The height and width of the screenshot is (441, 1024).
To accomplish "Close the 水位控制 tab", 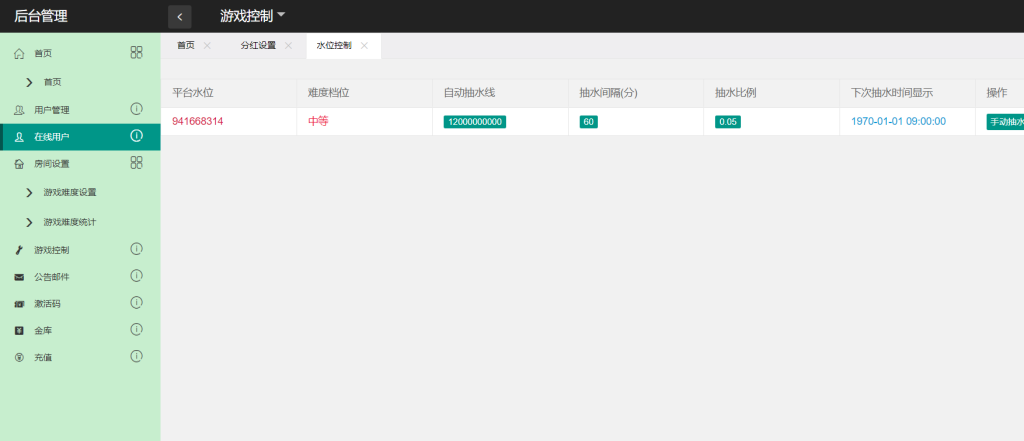I will [x=364, y=46].
